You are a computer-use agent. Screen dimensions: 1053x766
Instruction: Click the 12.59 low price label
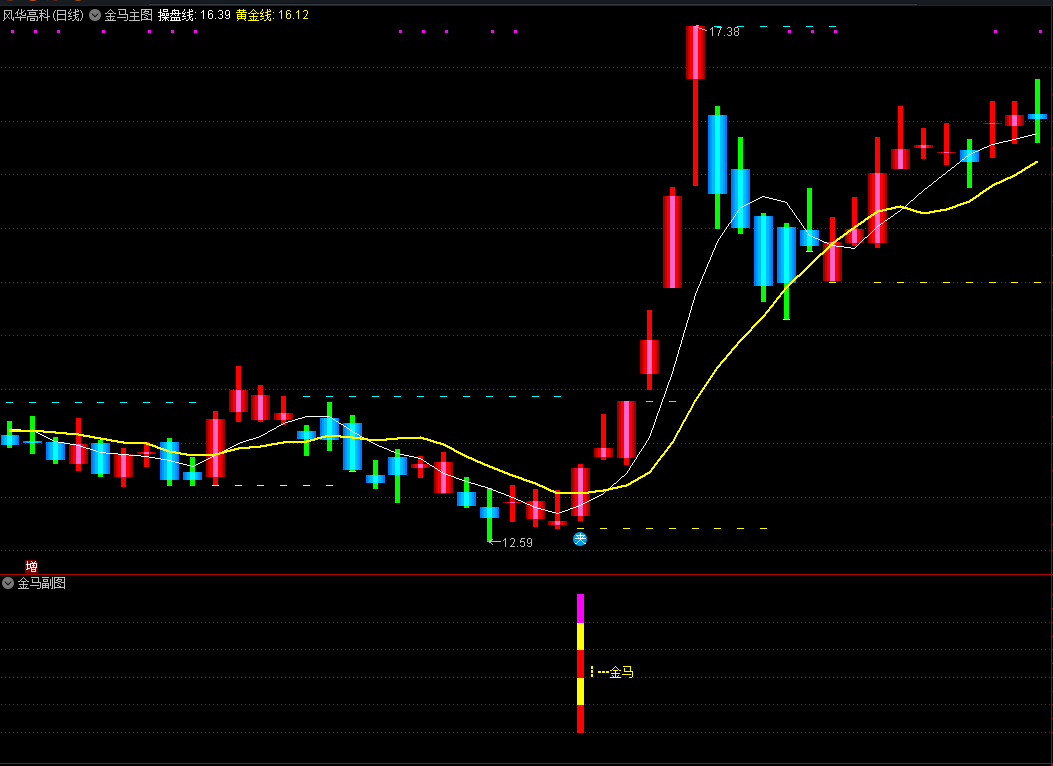pos(517,543)
